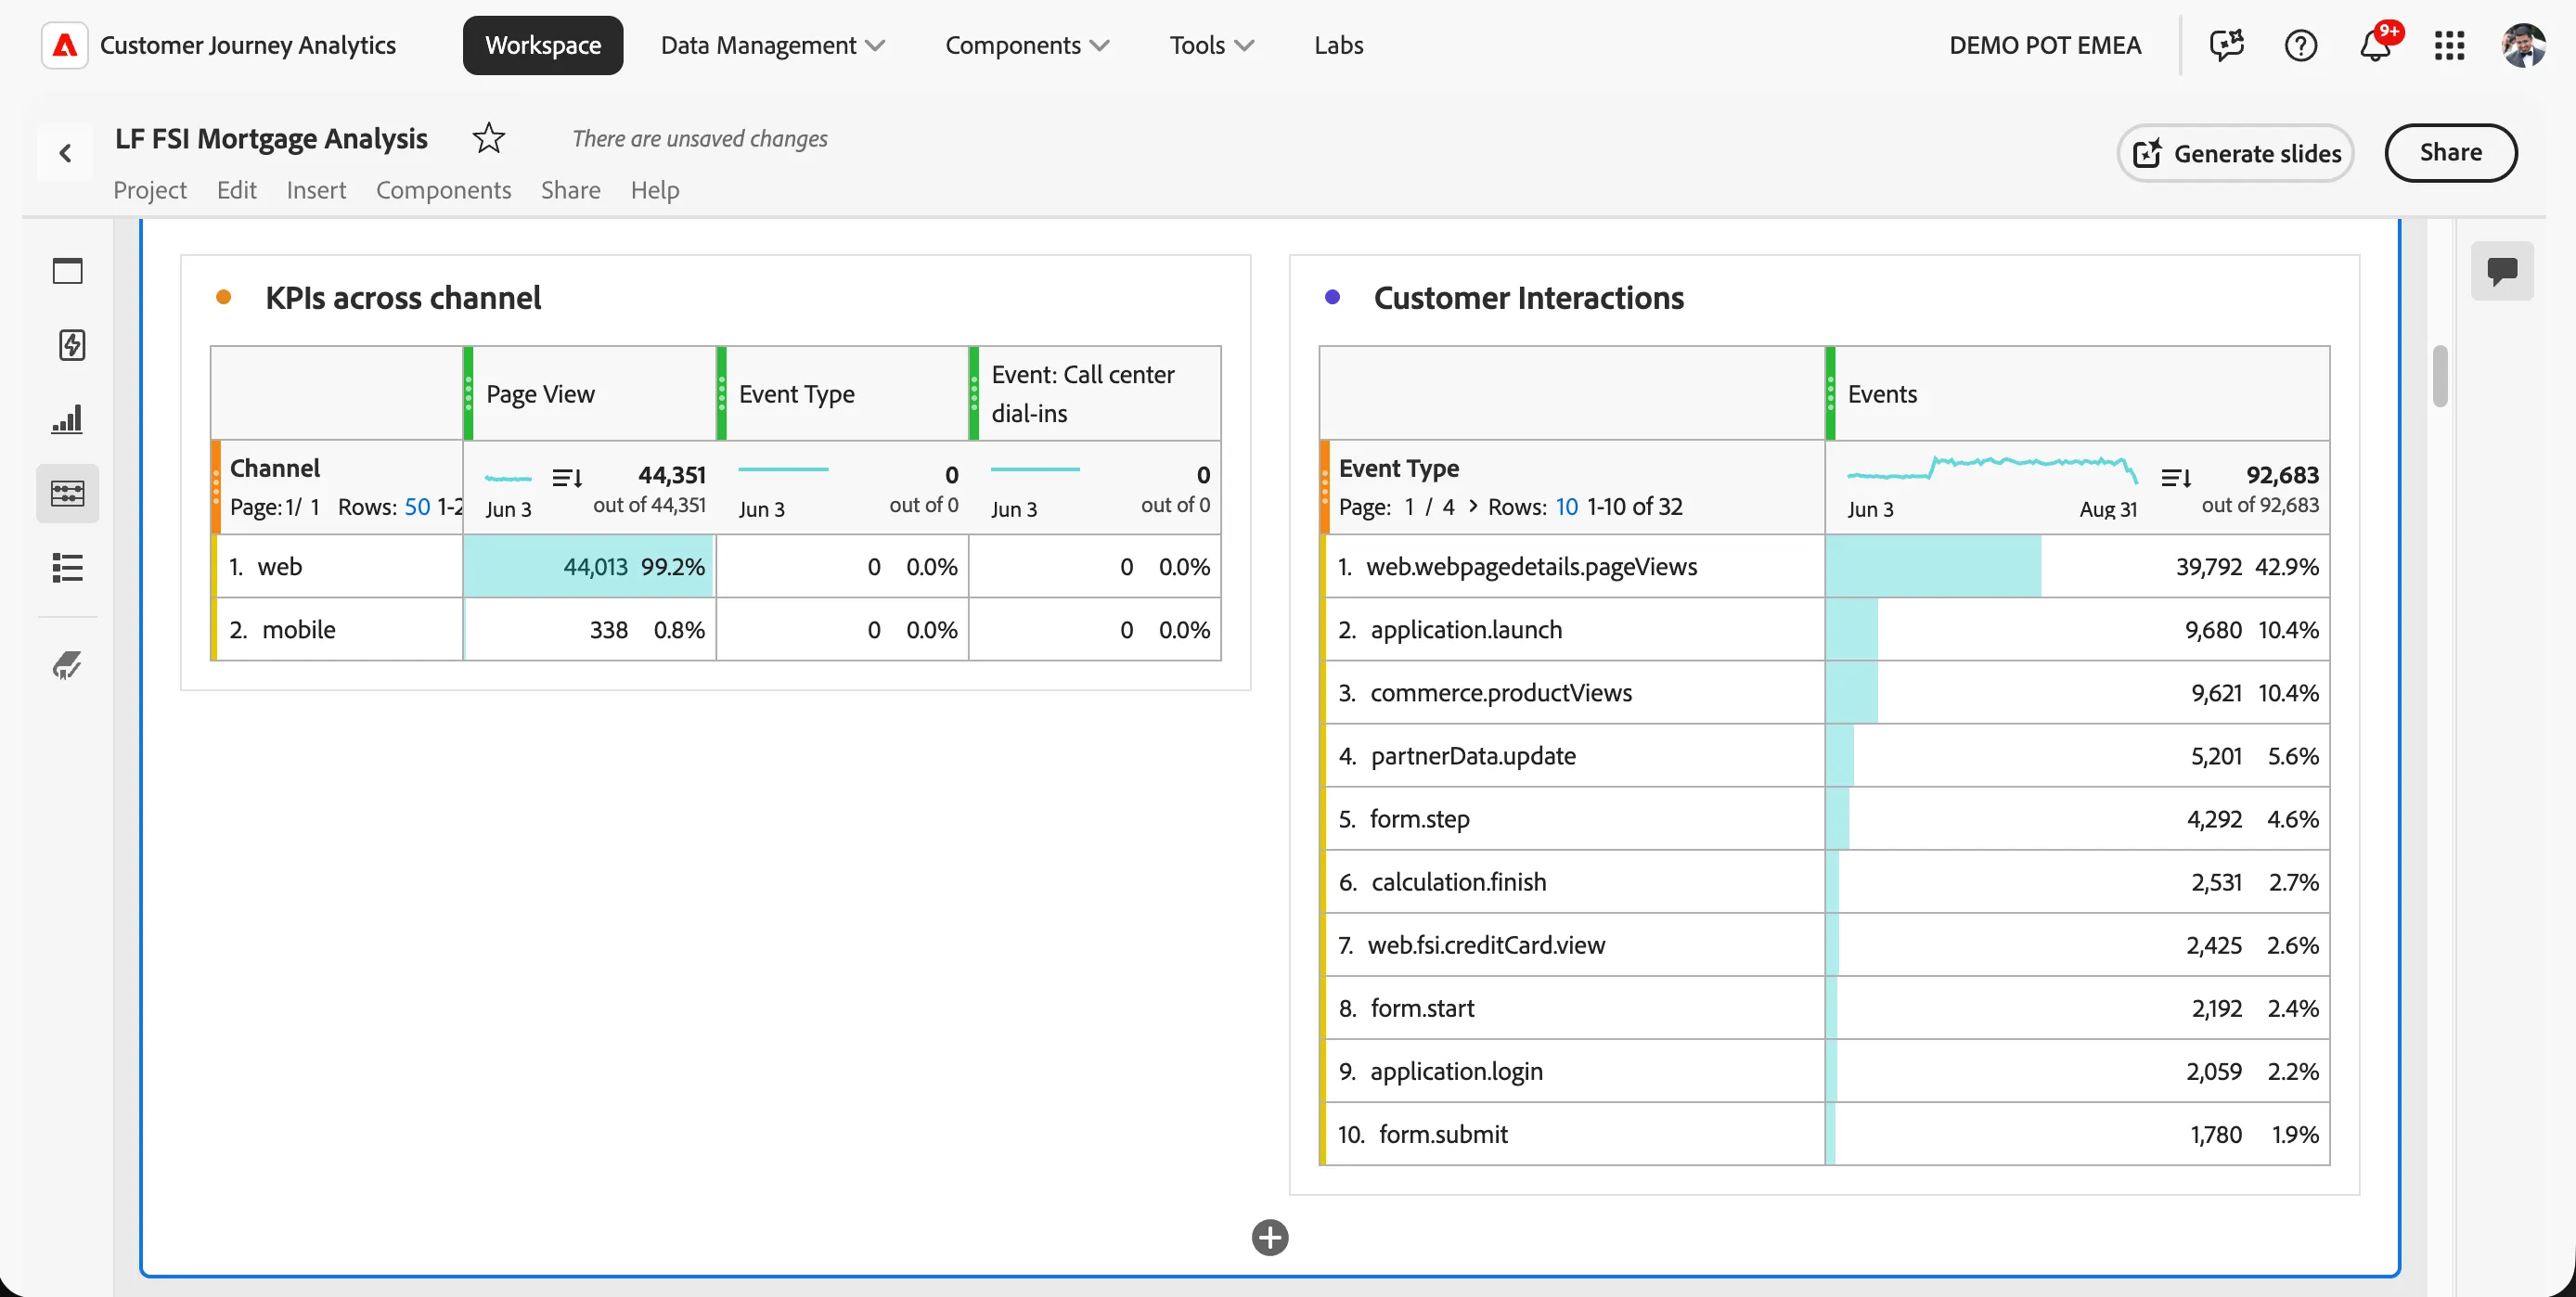This screenshot has width=2576, height=1297.
Task: Open the Quick insights lightning icon
Action: pyautogui.click(x=71, y=345)
